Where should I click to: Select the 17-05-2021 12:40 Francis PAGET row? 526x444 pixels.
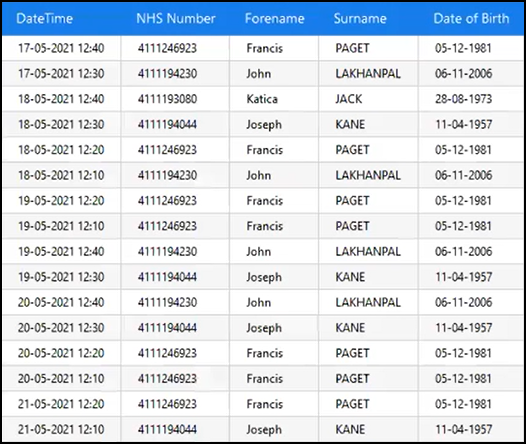(263, 48)
